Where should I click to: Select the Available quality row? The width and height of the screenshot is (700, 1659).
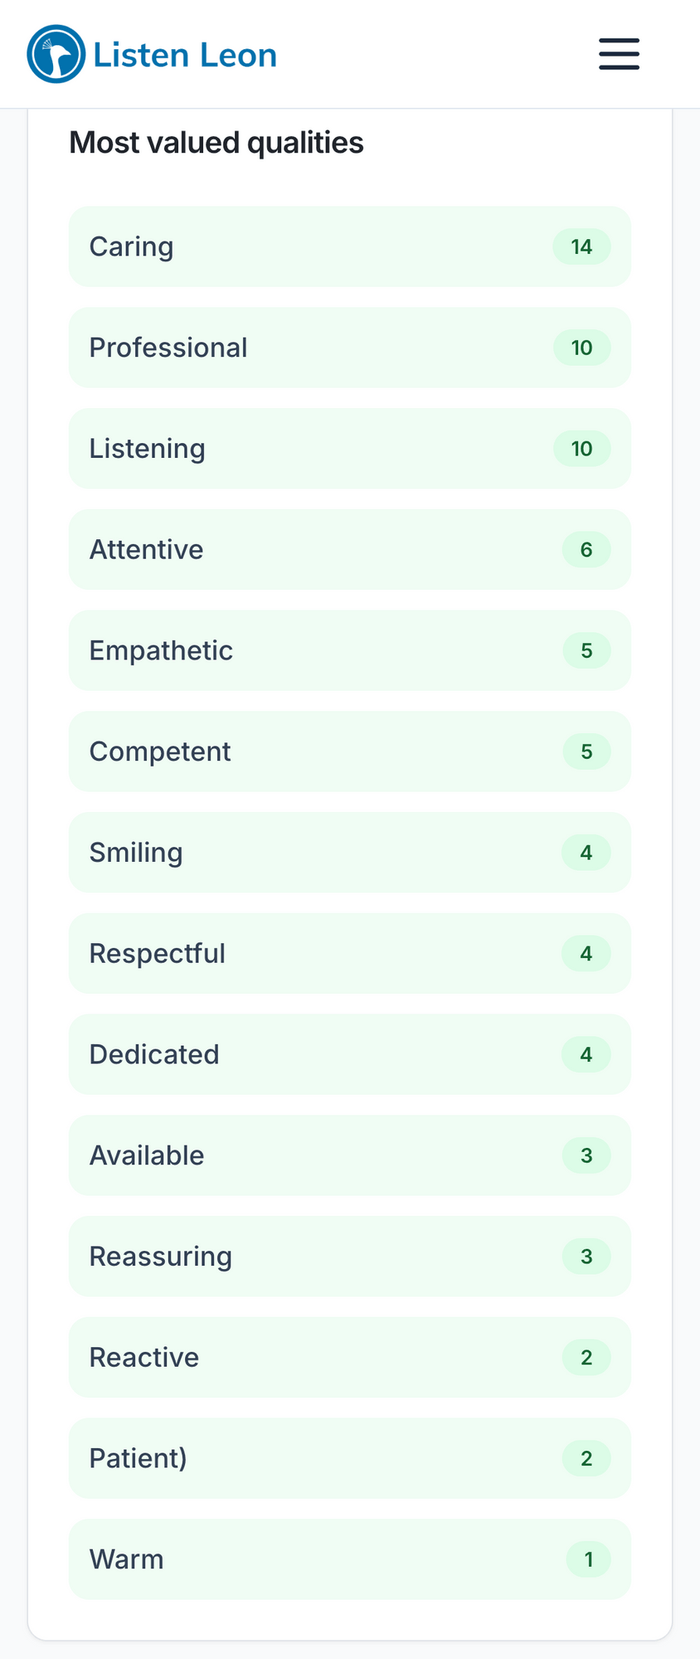tap(349, 1156)
